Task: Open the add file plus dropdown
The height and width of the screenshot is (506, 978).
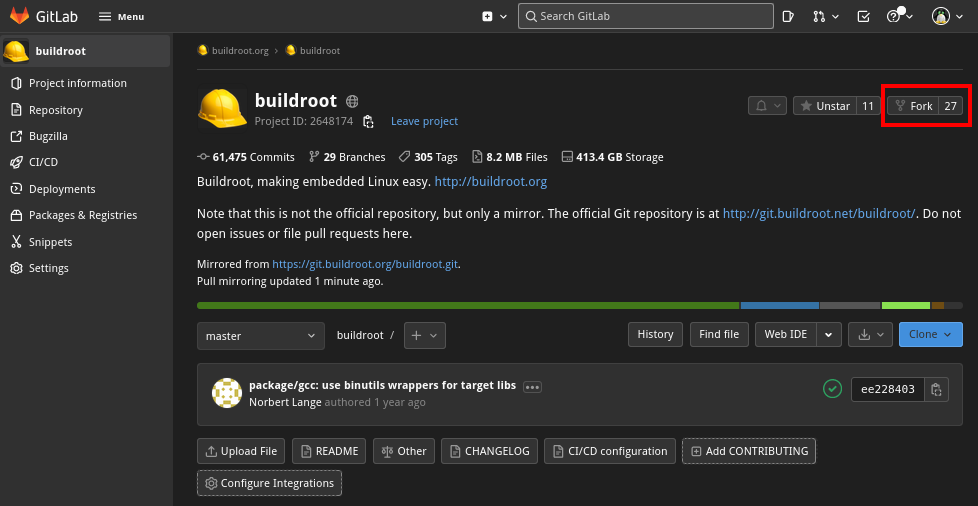Action: 425,336
